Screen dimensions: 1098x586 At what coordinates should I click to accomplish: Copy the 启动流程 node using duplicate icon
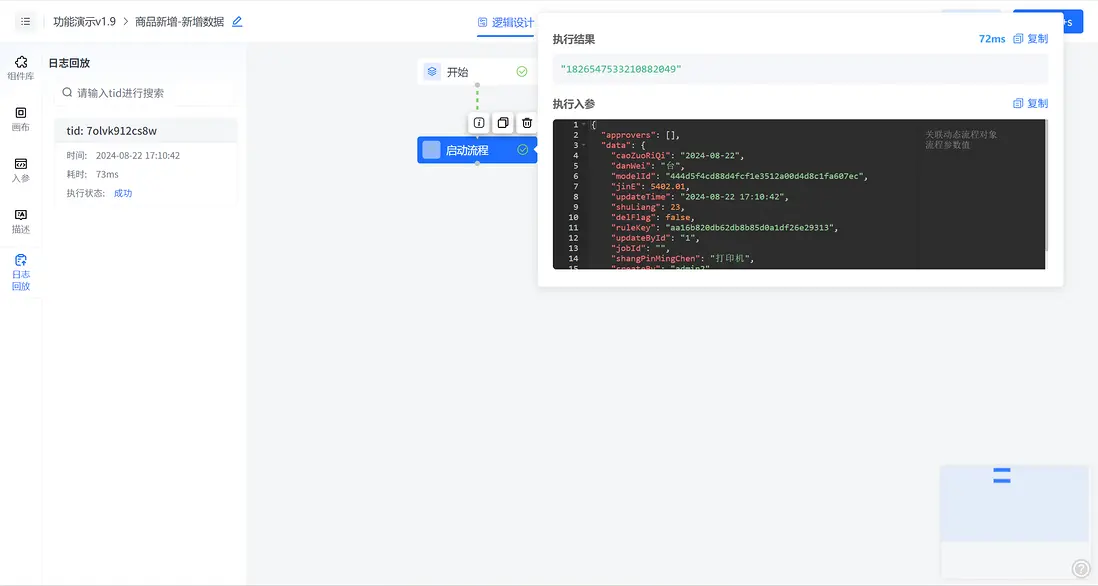(503, 123)
